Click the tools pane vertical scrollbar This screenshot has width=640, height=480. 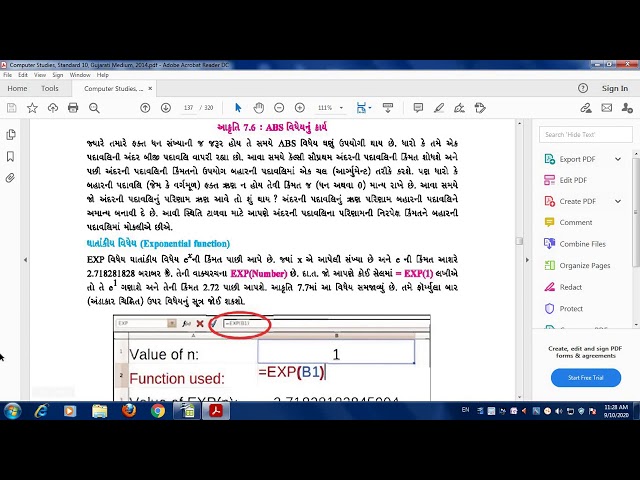coord(636,212)
